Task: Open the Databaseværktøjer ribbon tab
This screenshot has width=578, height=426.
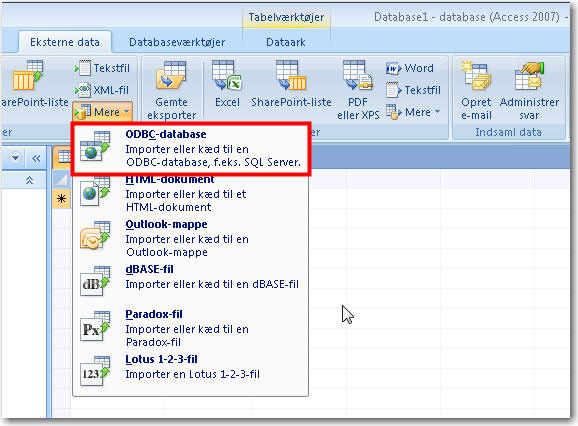Action: (177, 42)
